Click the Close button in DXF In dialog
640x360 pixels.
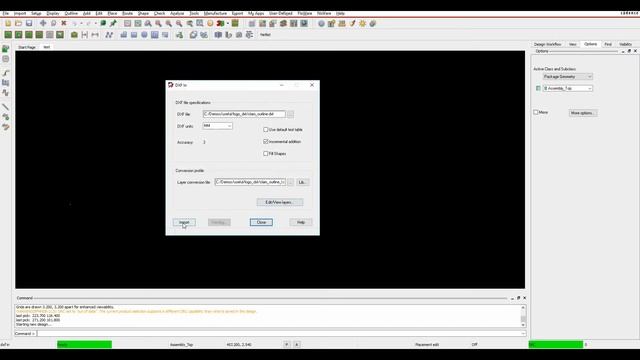coord(261,222)
